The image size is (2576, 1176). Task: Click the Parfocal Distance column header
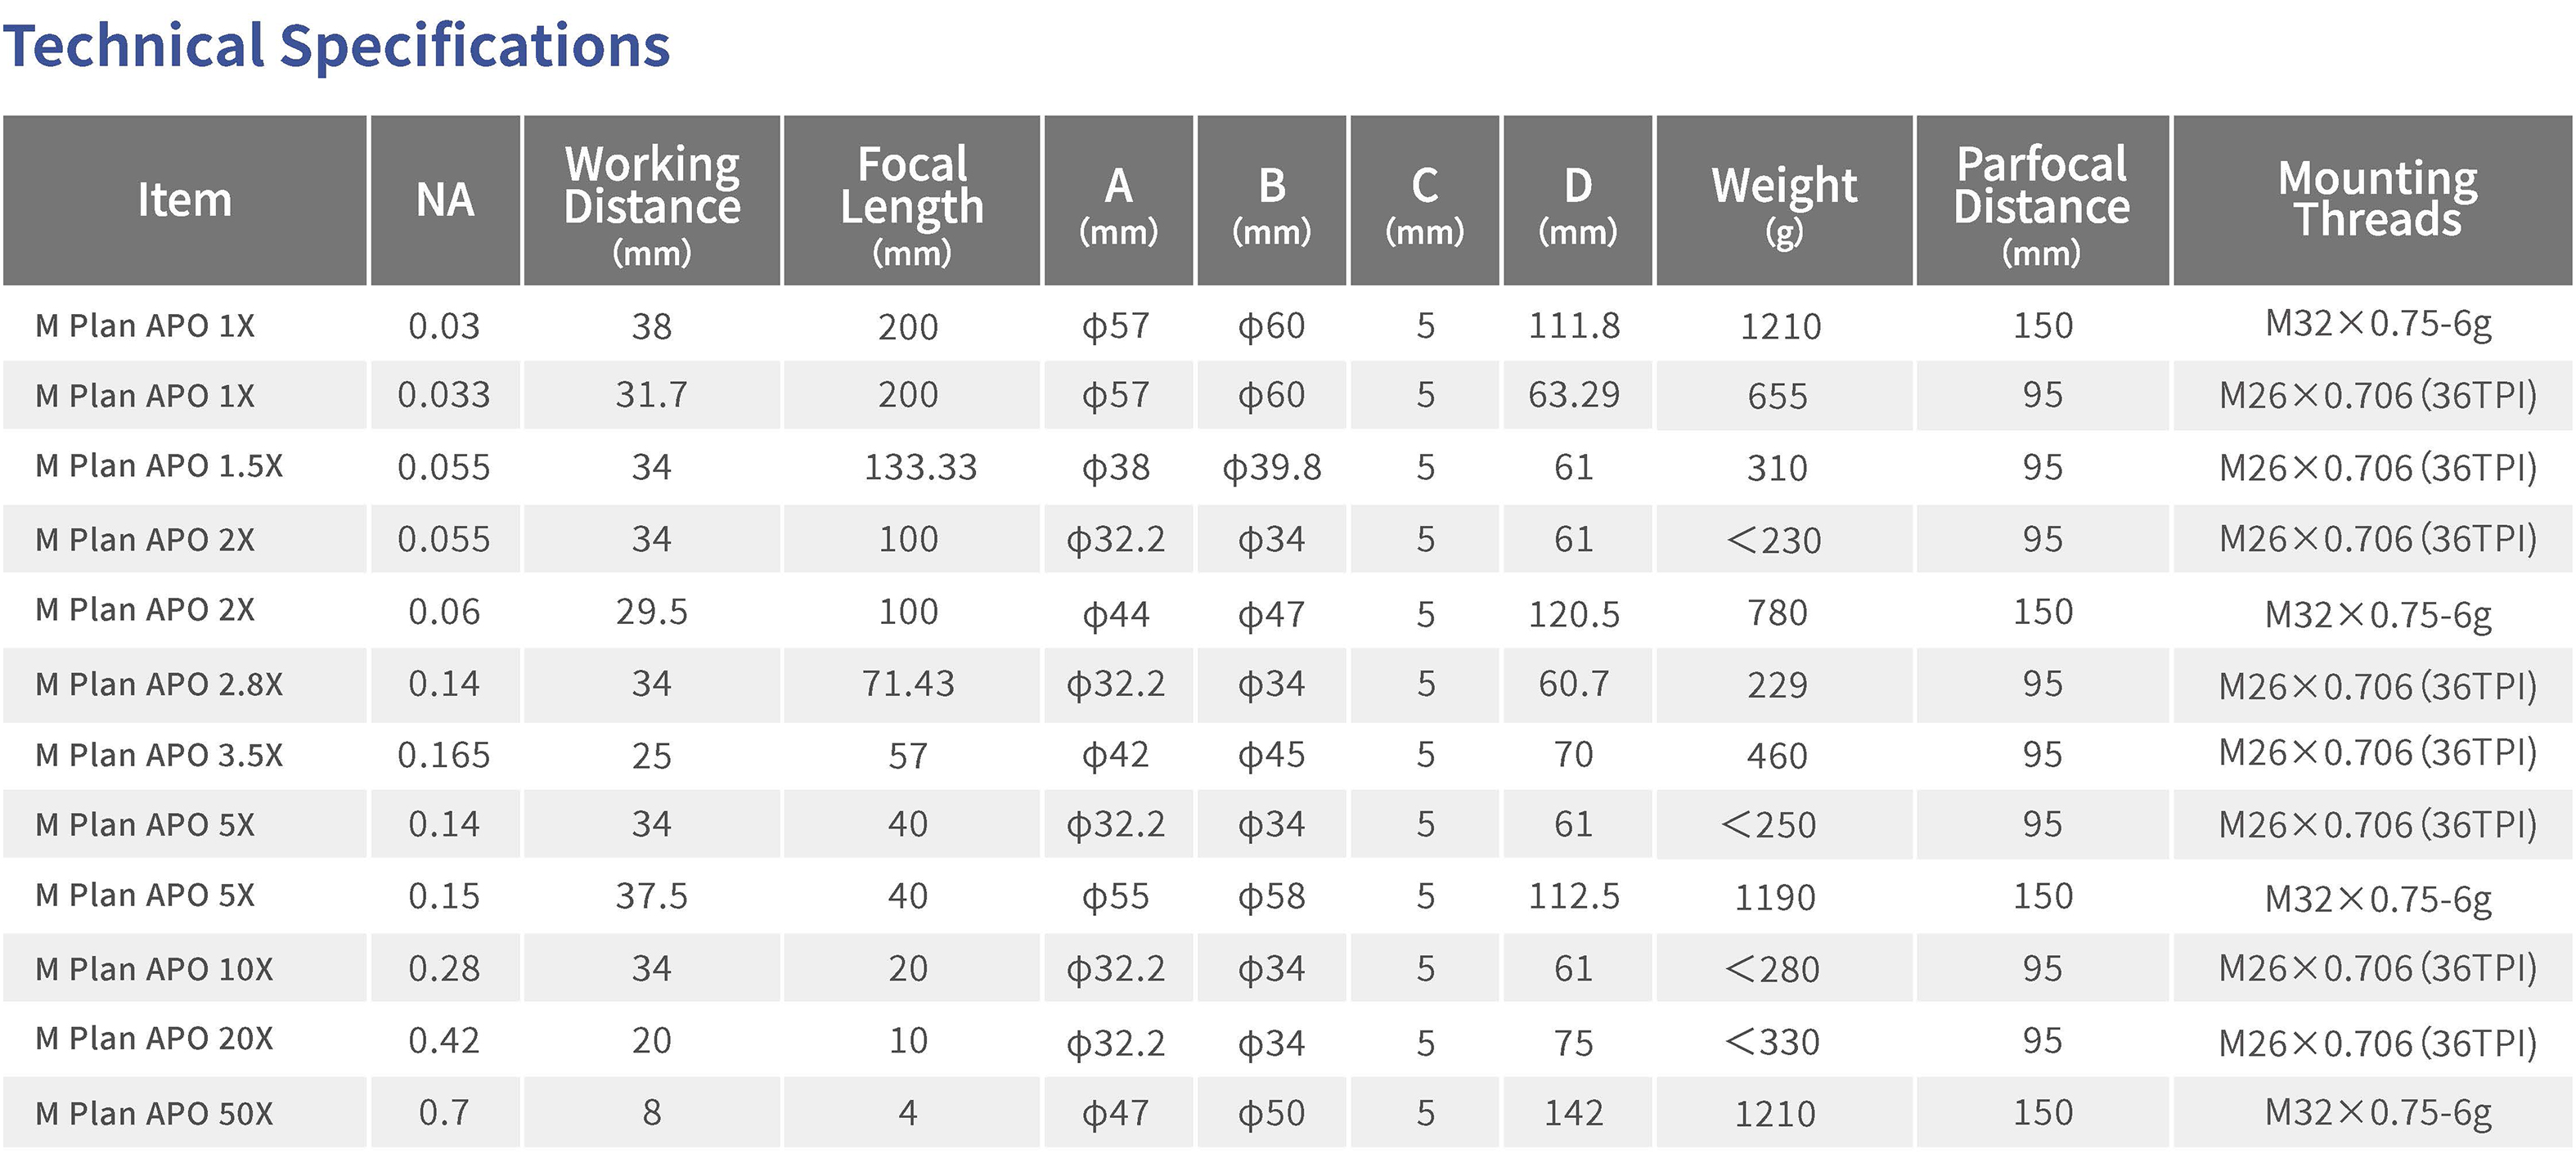2042,200
